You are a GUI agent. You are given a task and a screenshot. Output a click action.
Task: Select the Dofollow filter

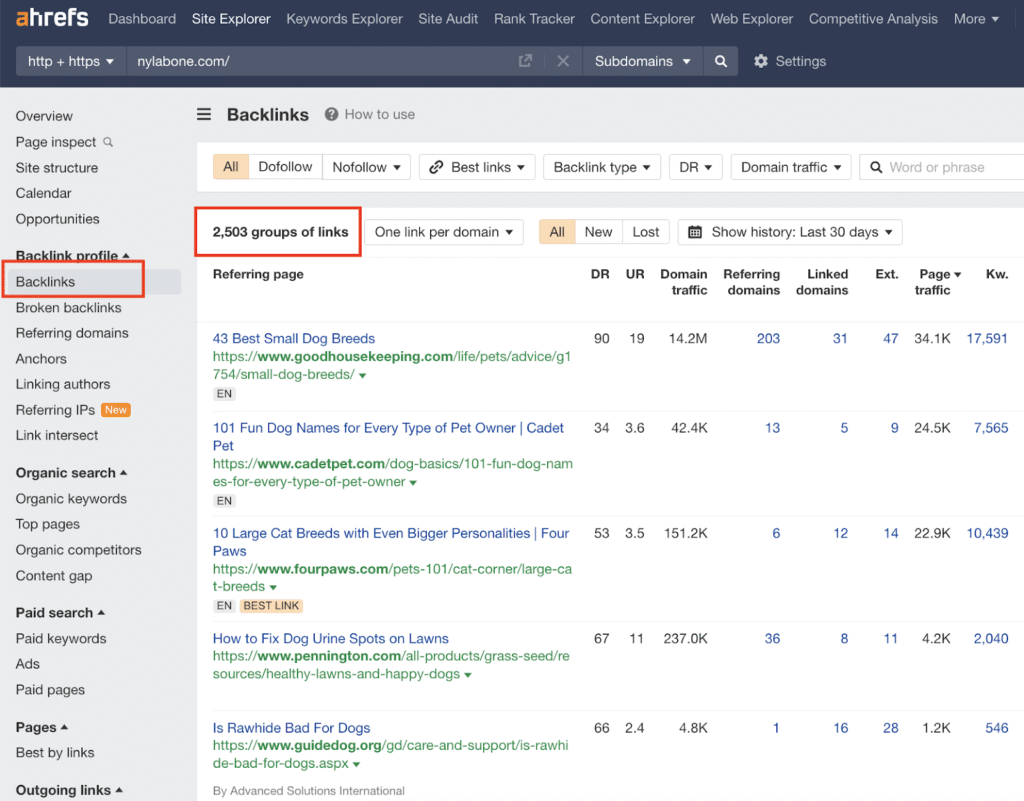(x=285, y=167)
